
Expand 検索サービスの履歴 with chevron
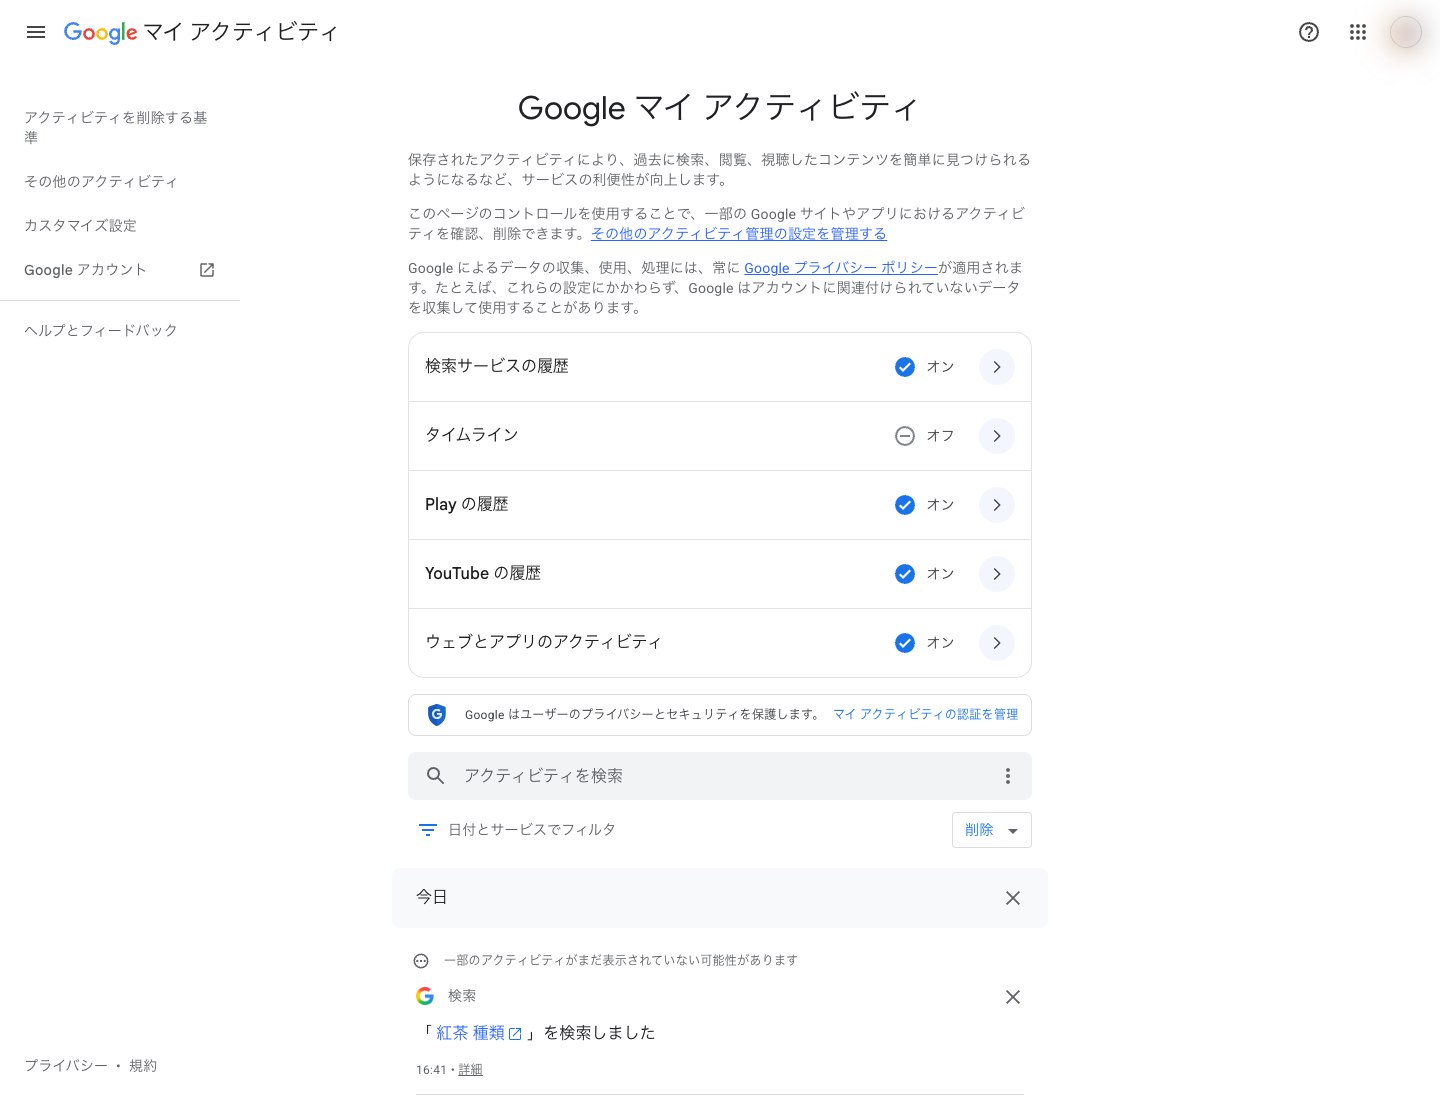pyautogui.click(x=997, y=367)
